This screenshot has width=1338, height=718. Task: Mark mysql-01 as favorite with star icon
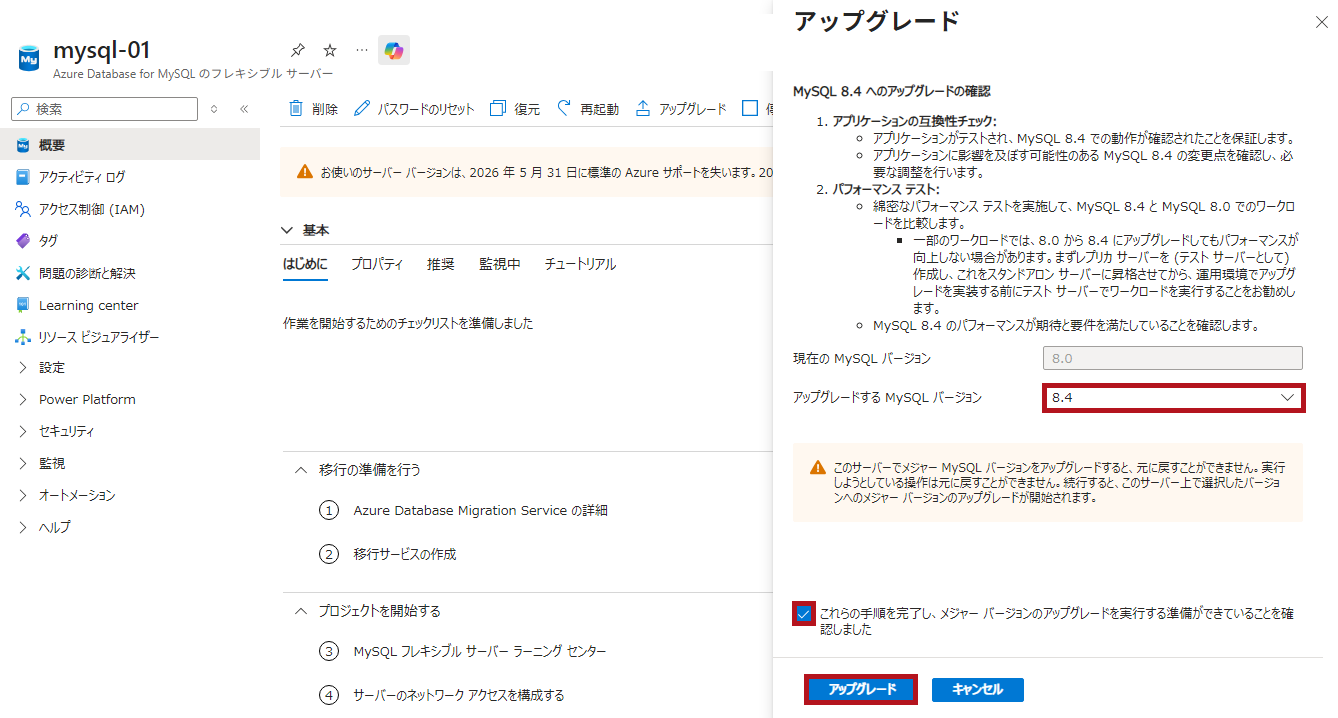(x=330, y=51)
